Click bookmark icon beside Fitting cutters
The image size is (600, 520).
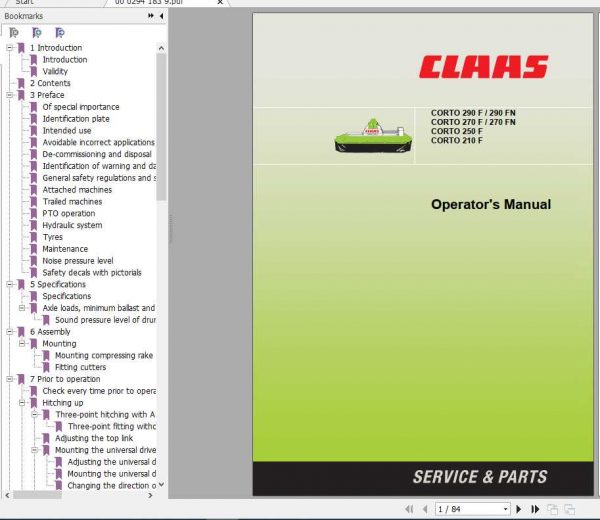[x=46, y=367]
